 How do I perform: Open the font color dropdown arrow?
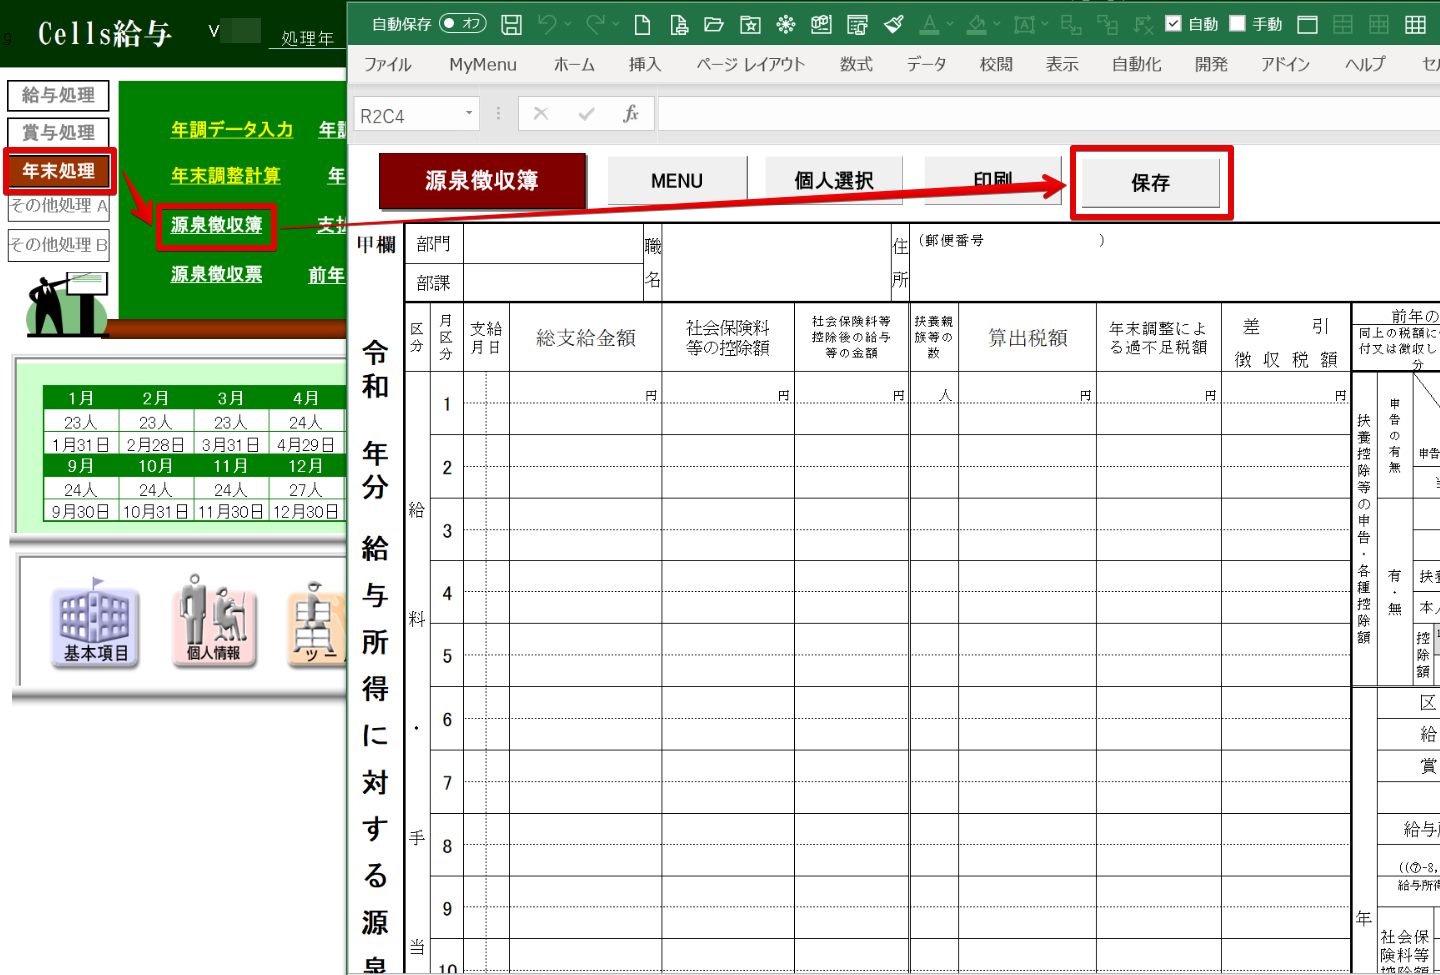950,24
